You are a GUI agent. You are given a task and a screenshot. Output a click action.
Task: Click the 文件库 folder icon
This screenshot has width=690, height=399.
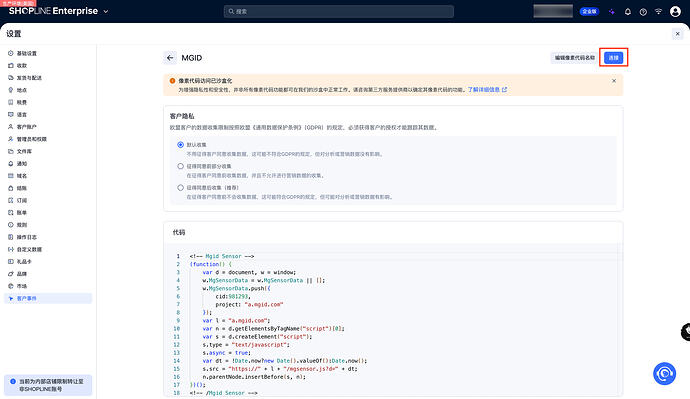pyautogui.click(x=11, y=151)
